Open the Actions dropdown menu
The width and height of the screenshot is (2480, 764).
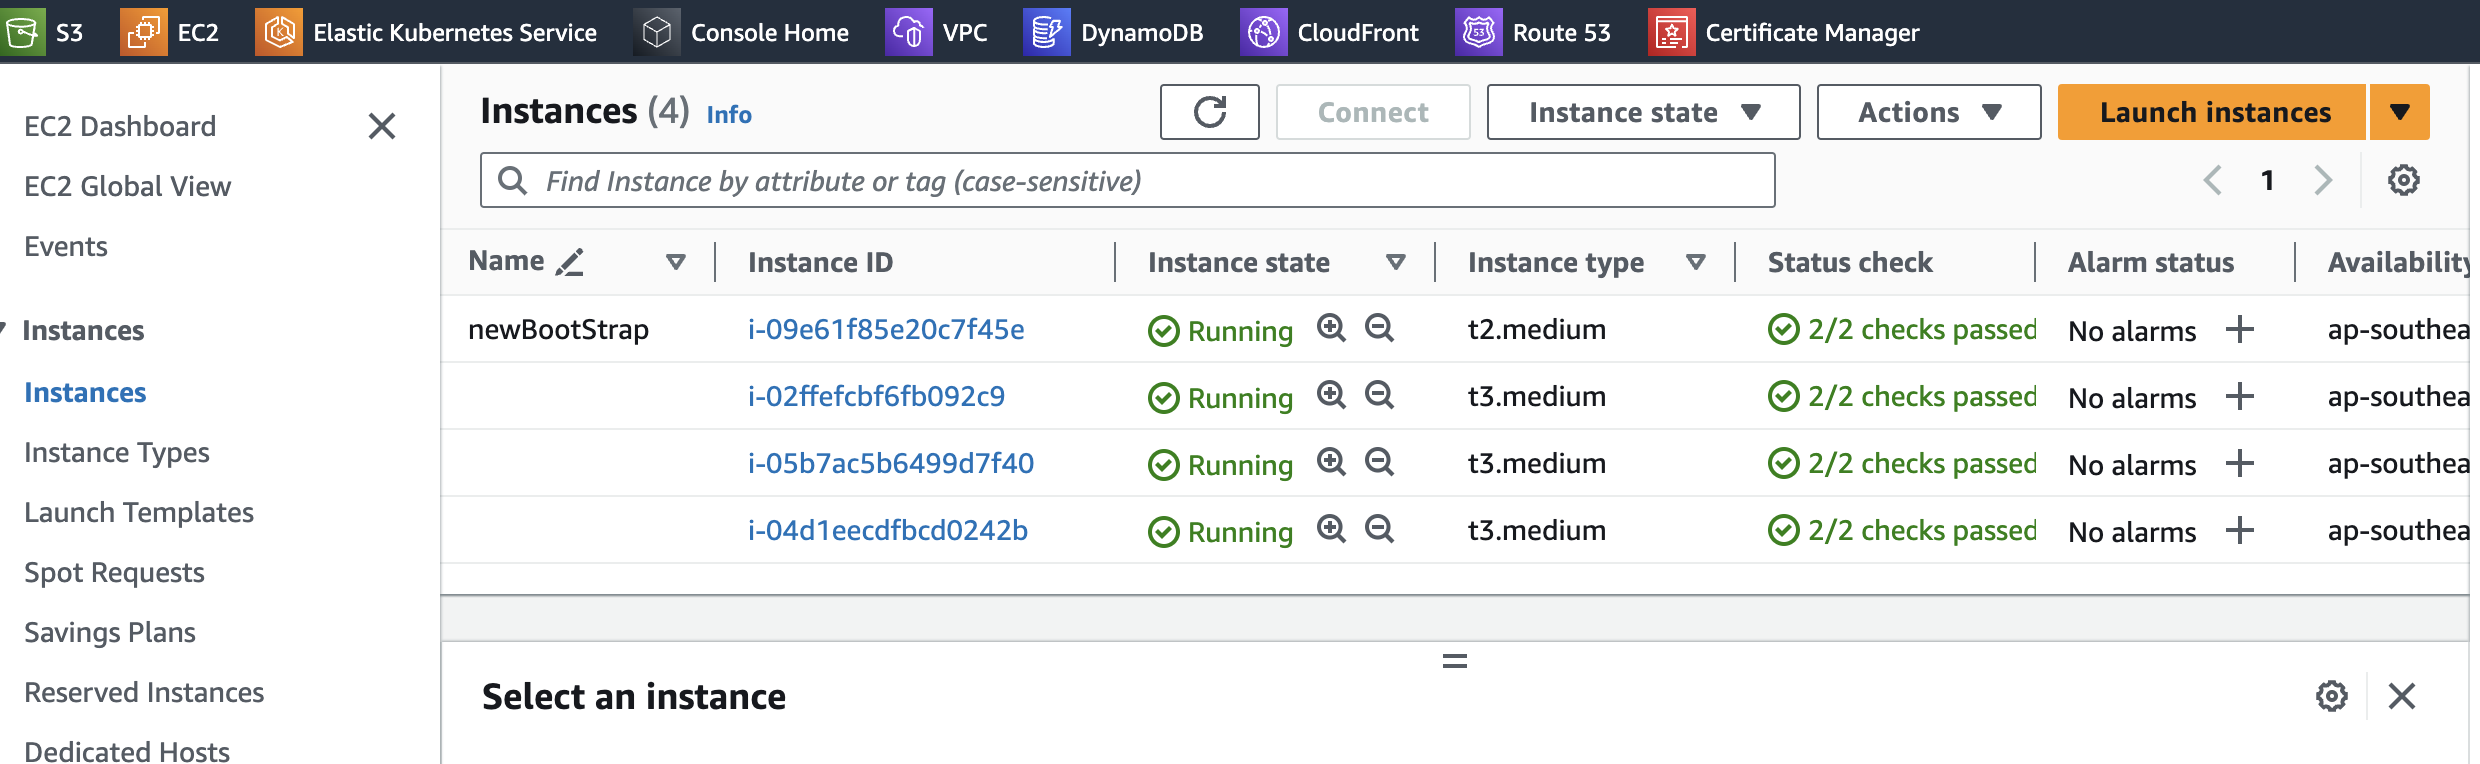click(1929, 112)
